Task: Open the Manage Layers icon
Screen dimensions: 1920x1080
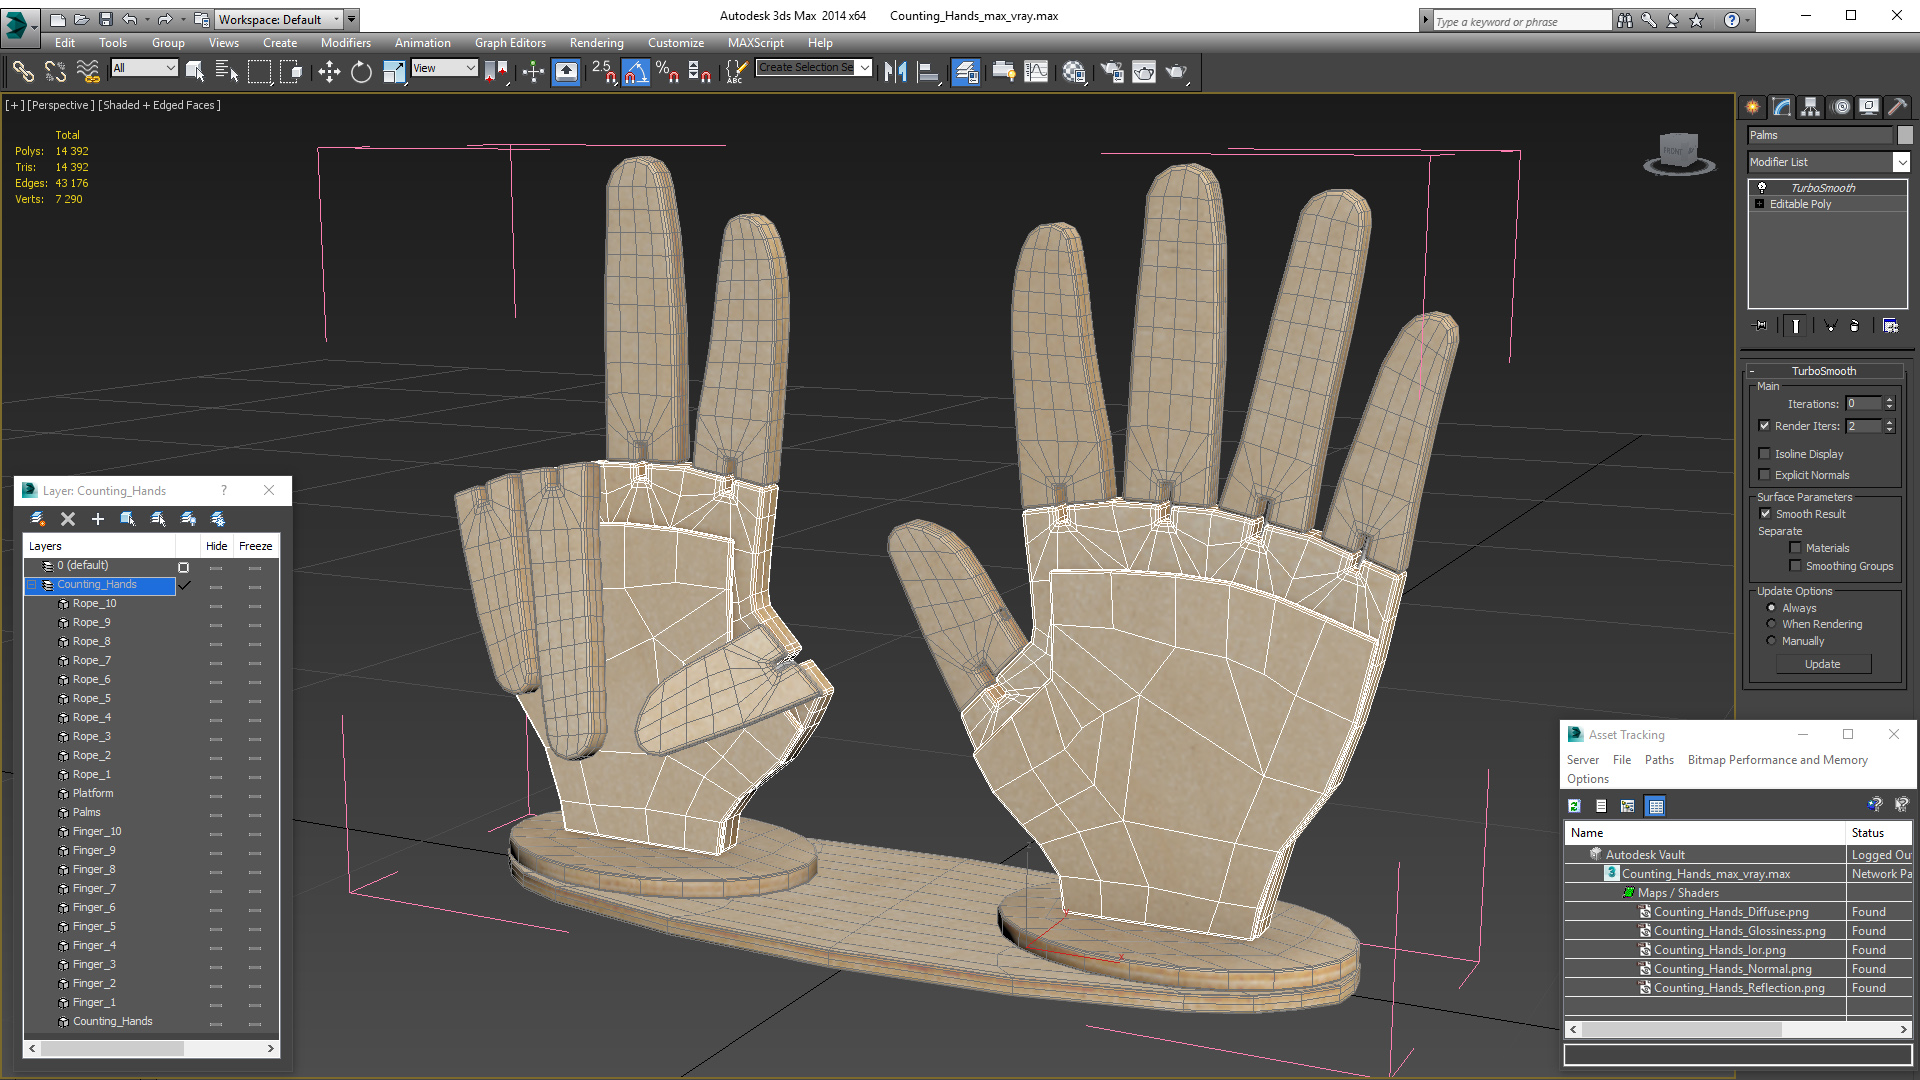Action: [x=966, y=71]
